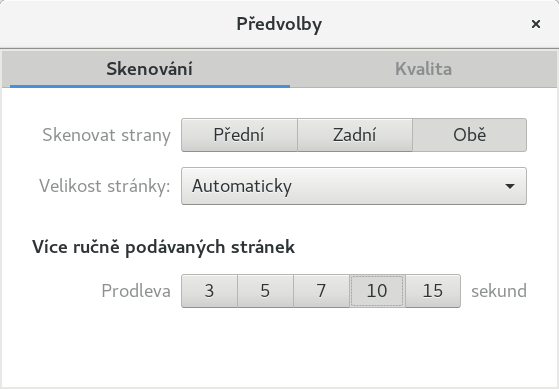Screen dimensions: 559x389
Task: Click the sekund label
Action: [x=499, y=291]
